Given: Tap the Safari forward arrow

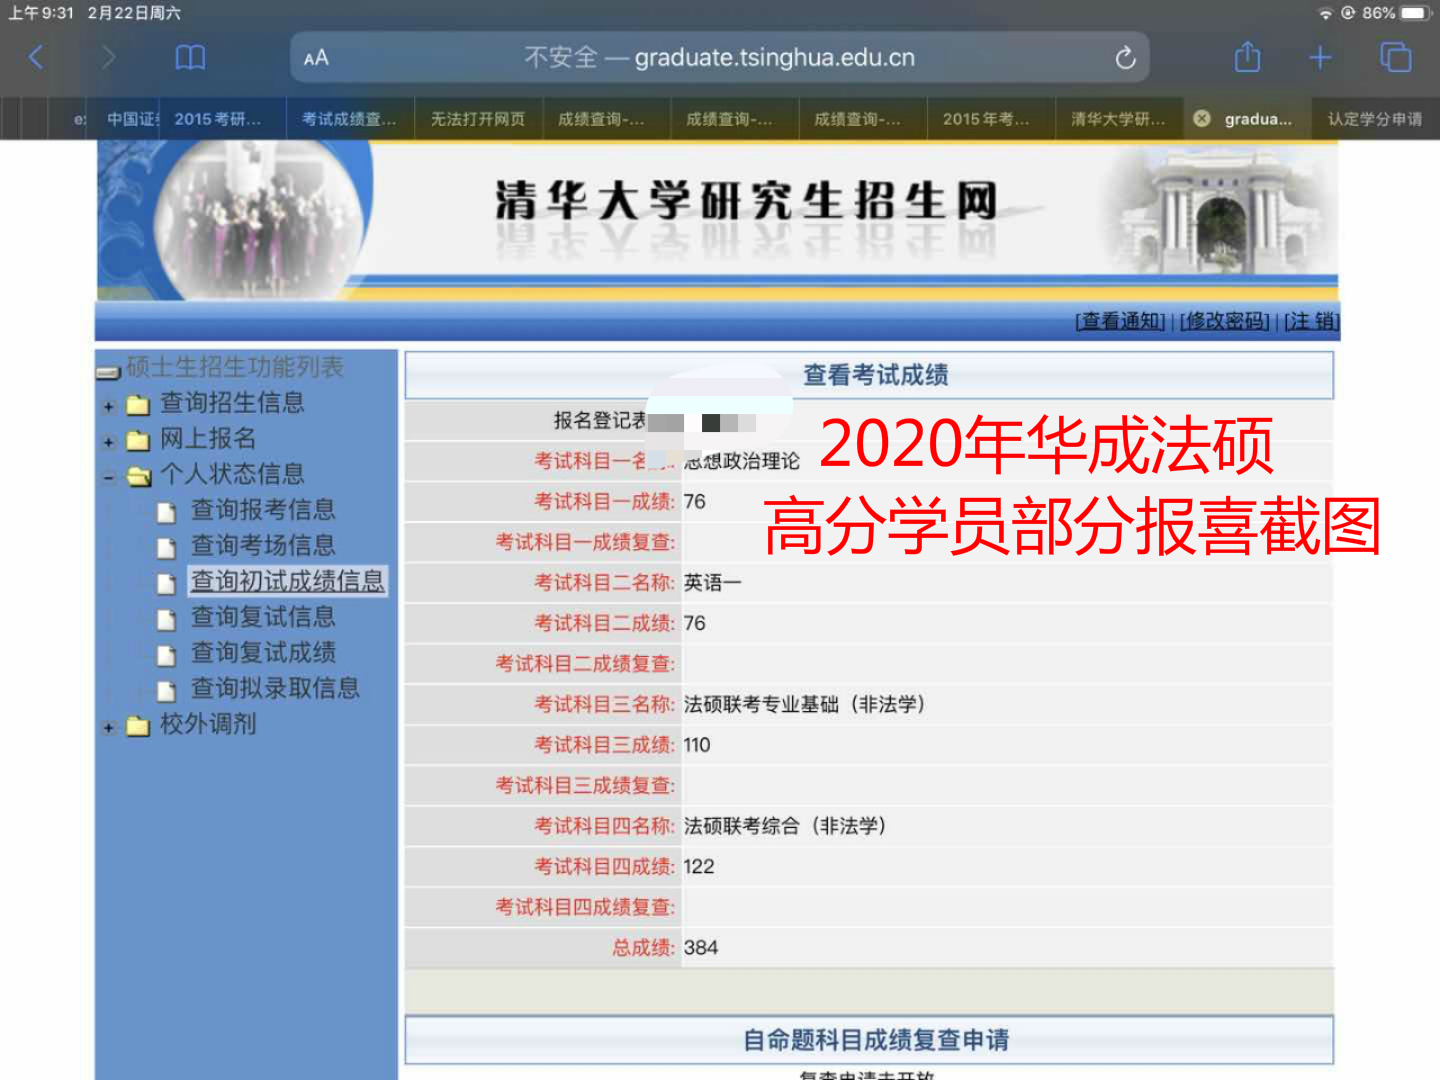Looking at the screenshot, I should tap(108, 57).
